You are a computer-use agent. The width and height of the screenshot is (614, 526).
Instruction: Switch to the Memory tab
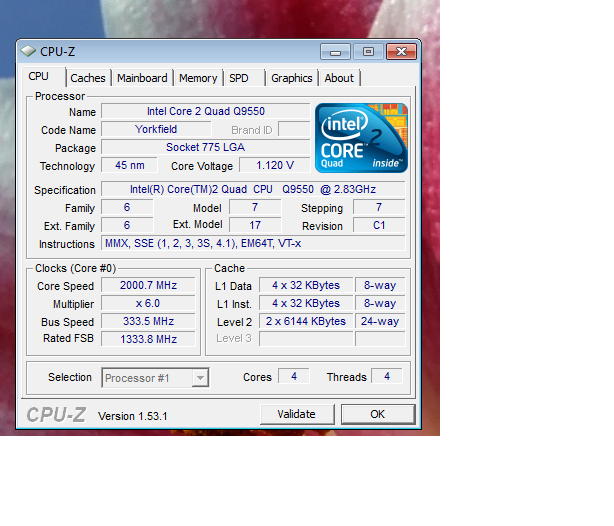198,78
